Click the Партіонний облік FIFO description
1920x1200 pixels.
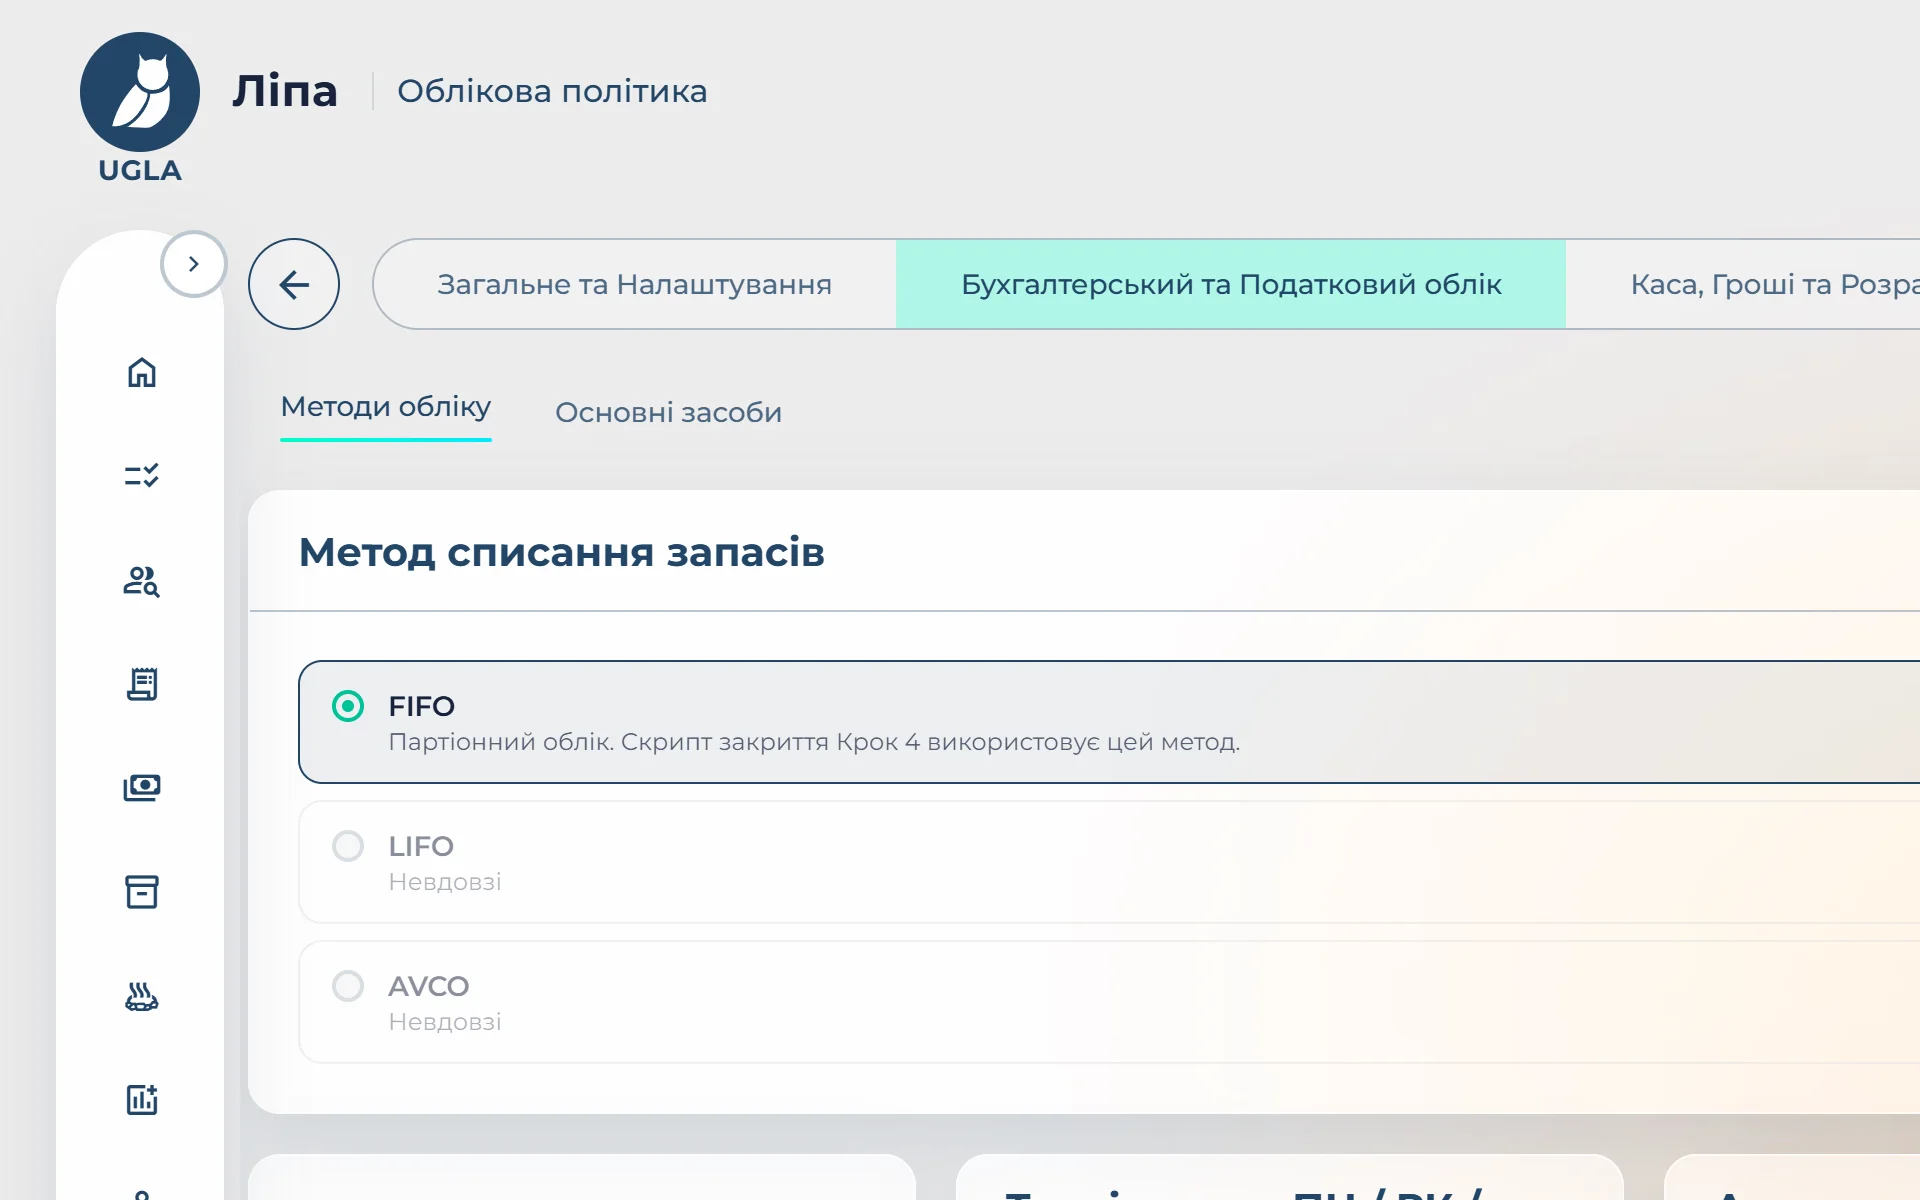point(814,742)
